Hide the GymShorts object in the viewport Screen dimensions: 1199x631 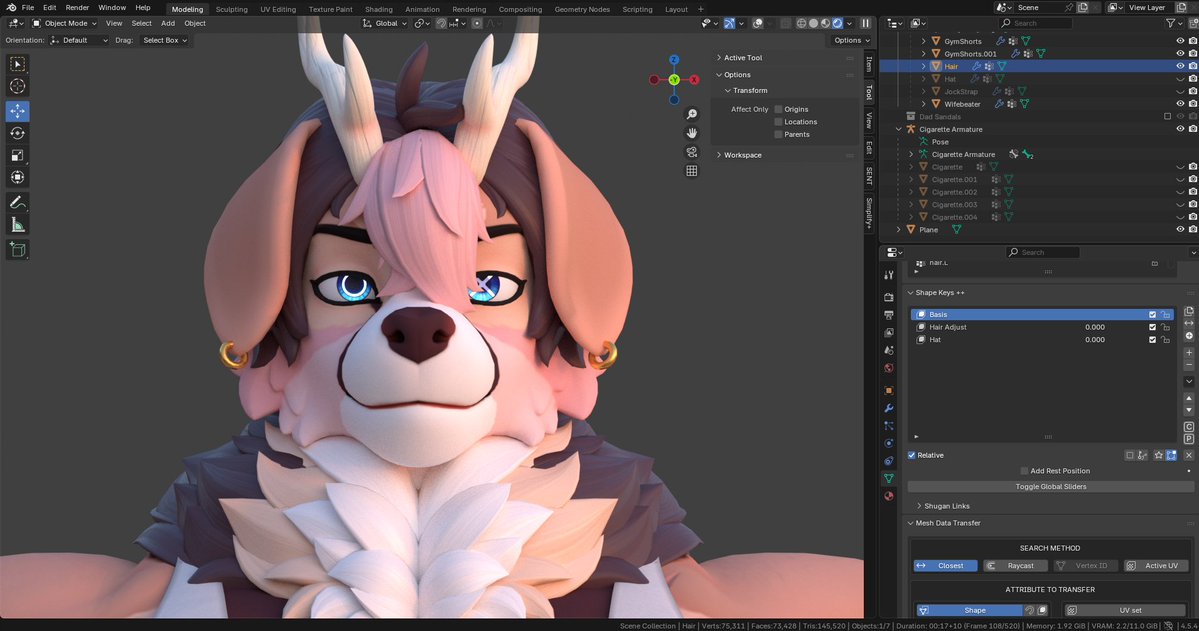[1180, 41]
